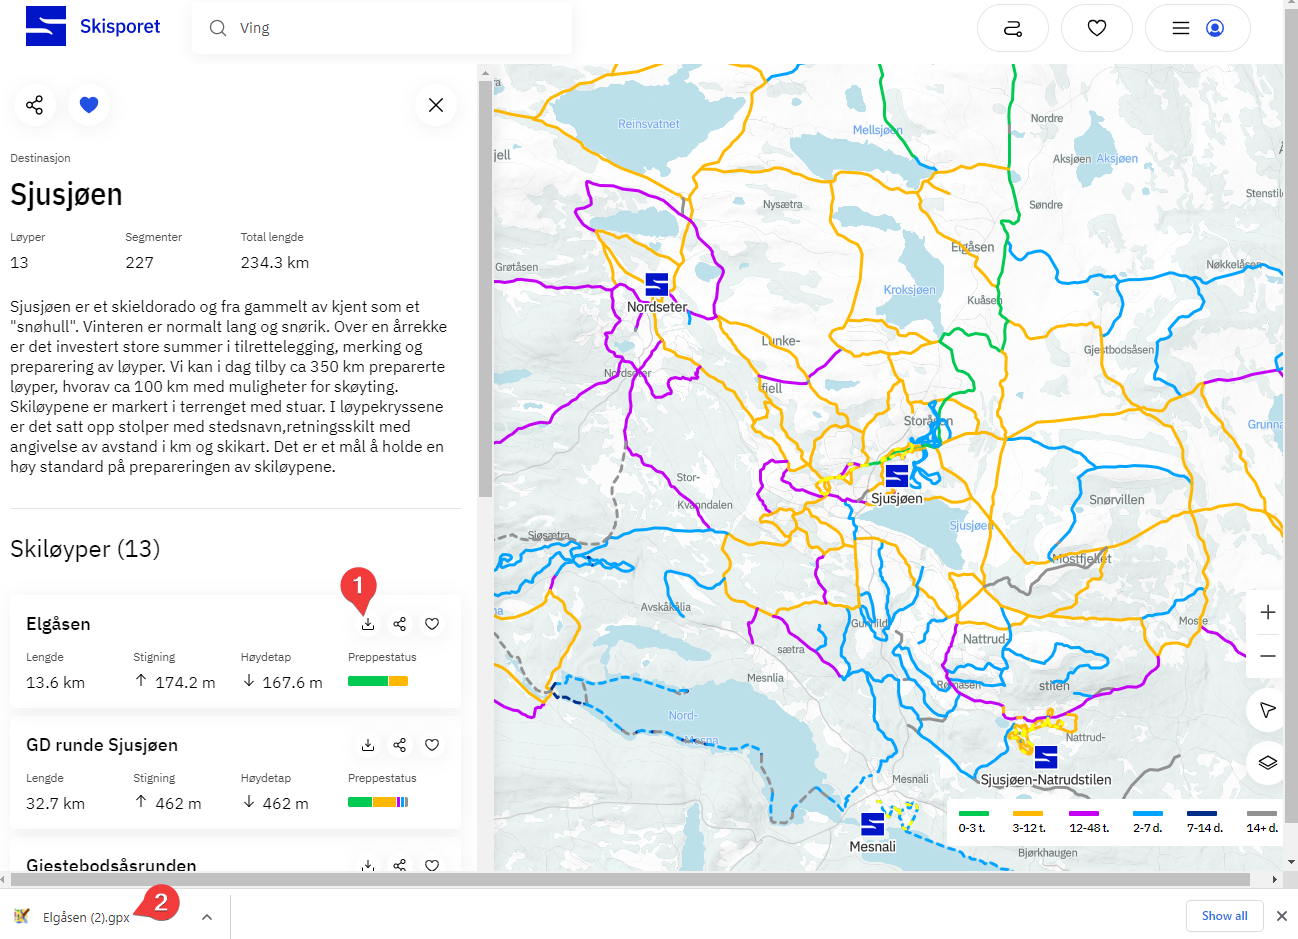Zoom in on the map
This screenshot has width=1298, height=939.
[x=1268, y=612]
